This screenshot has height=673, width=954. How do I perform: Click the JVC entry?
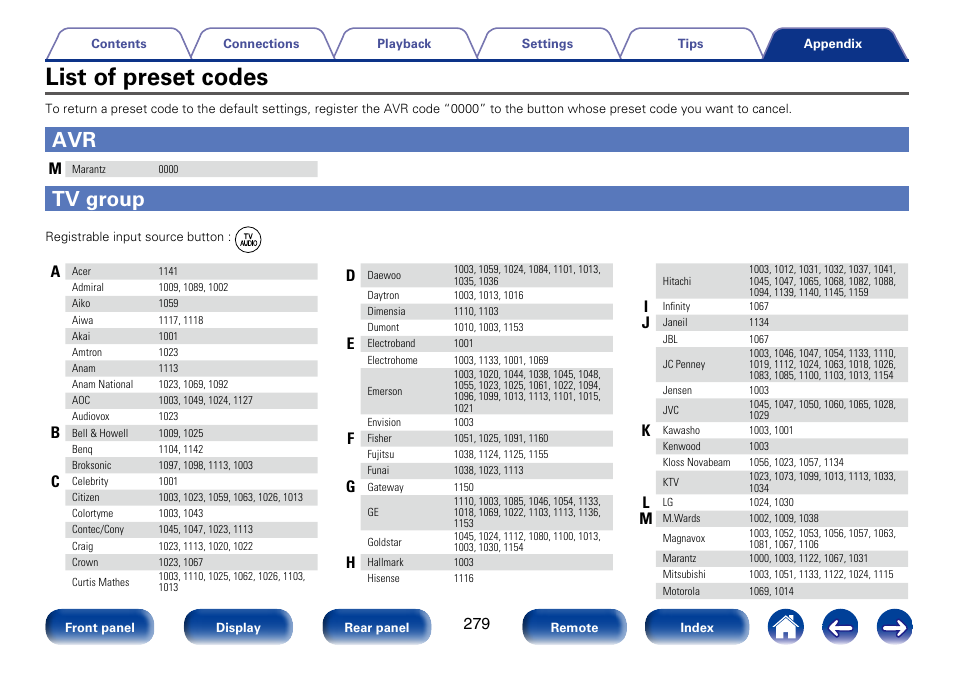click(x=782, y=410)
